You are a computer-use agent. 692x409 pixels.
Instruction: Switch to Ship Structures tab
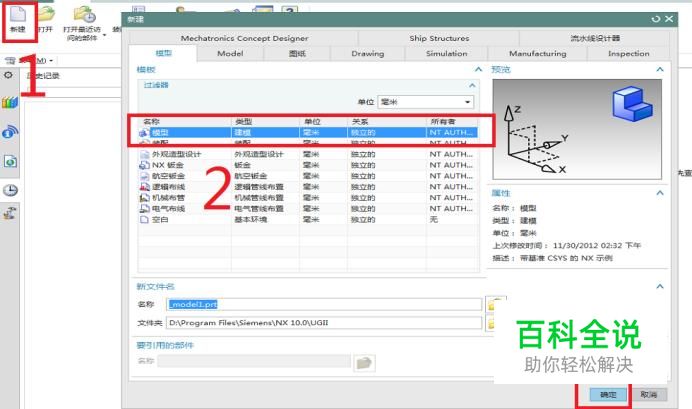tap(439, 38)
